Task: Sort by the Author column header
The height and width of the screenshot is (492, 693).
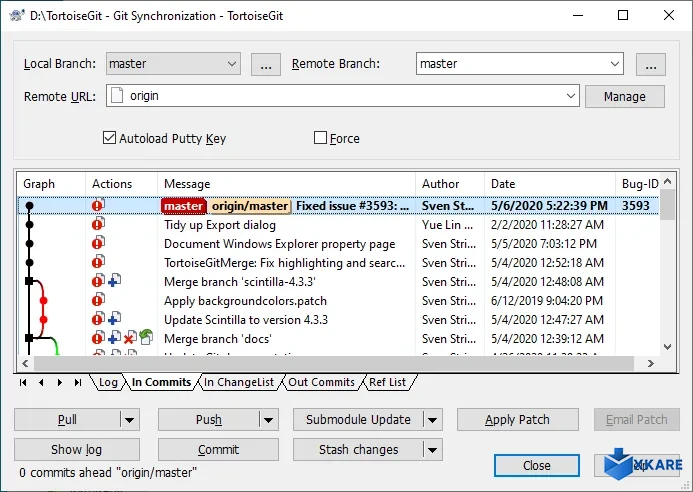Action: coord(450,184)
